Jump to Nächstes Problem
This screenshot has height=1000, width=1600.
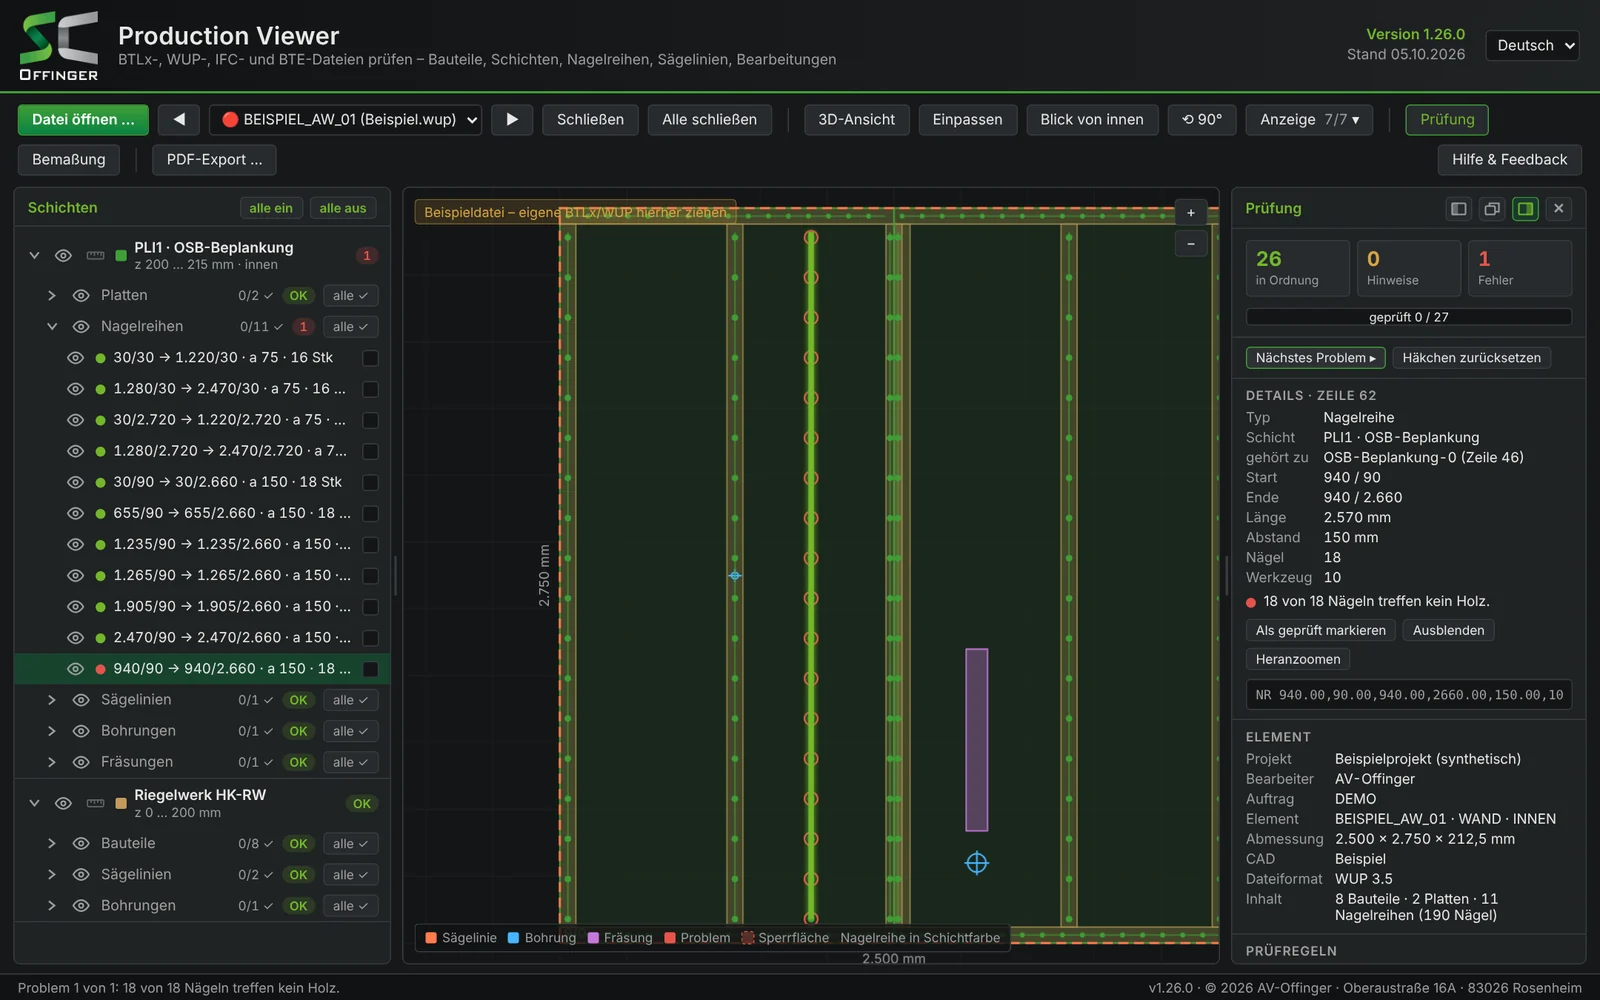[x=1315, y=358]
